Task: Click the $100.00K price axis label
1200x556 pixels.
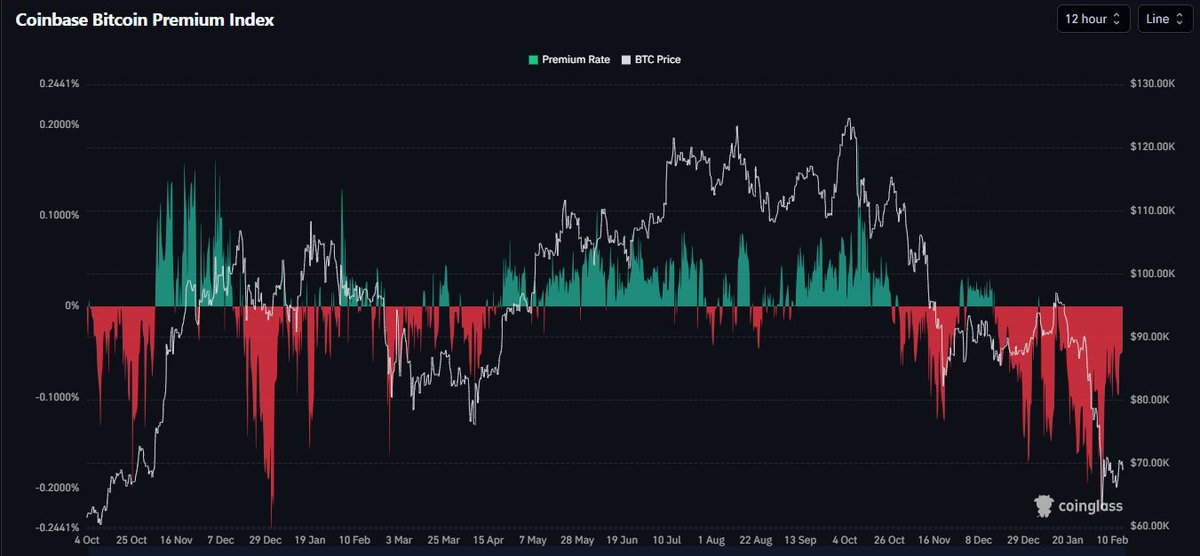Action: point(1151,274)
